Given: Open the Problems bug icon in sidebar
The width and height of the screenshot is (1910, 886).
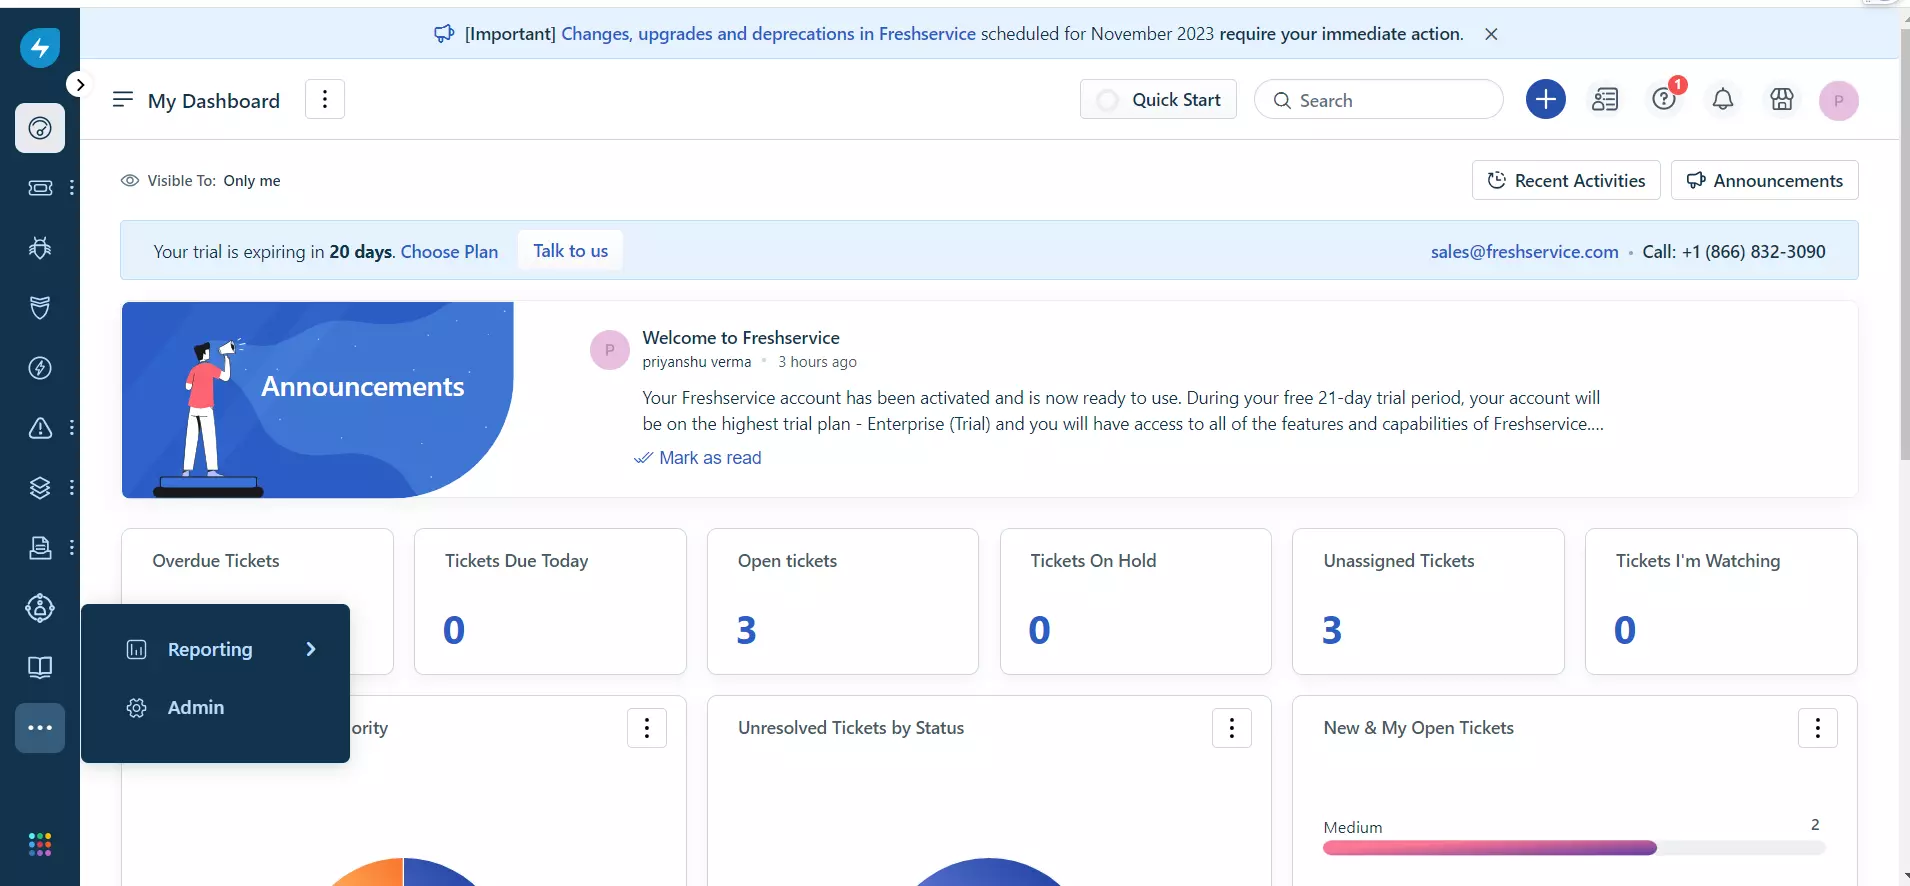Looking at the screenshot, I should pyautogui.click(x=40, y=248).
